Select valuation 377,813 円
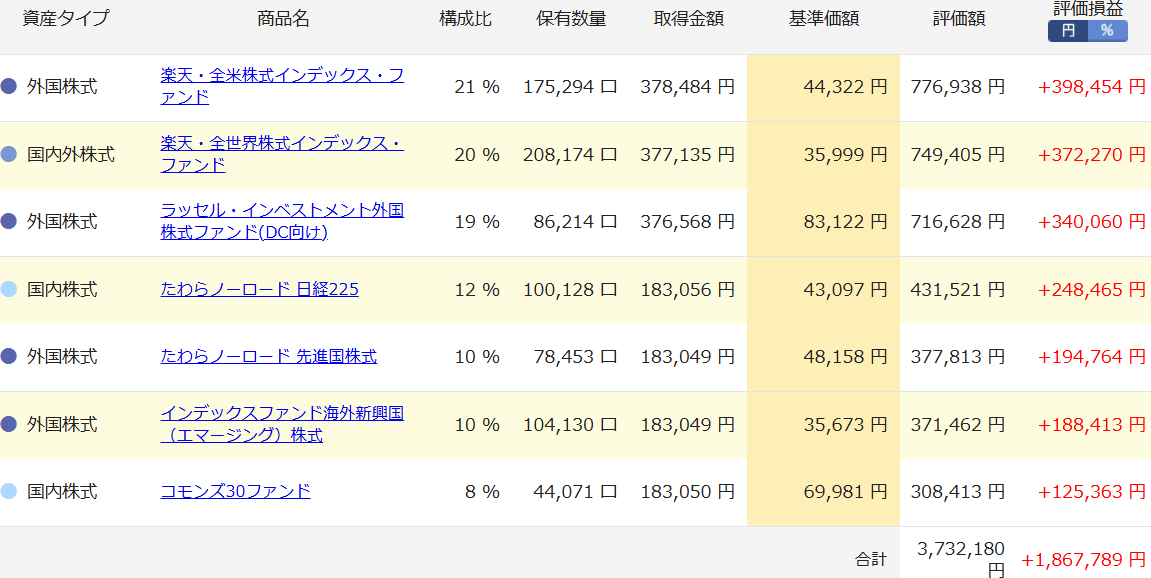Screen dimensions: 1151x578 tap(958, 357)
